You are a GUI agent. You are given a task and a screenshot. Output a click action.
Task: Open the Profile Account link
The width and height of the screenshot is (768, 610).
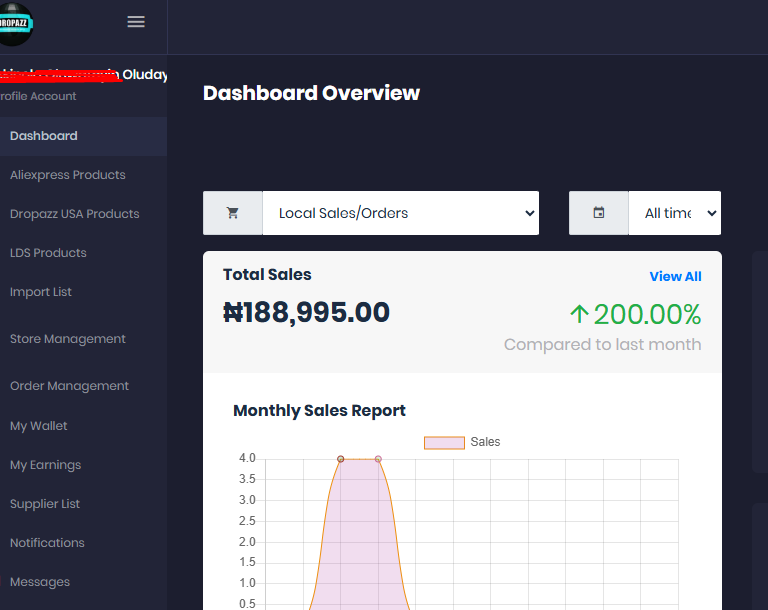(x=38, y=96)
